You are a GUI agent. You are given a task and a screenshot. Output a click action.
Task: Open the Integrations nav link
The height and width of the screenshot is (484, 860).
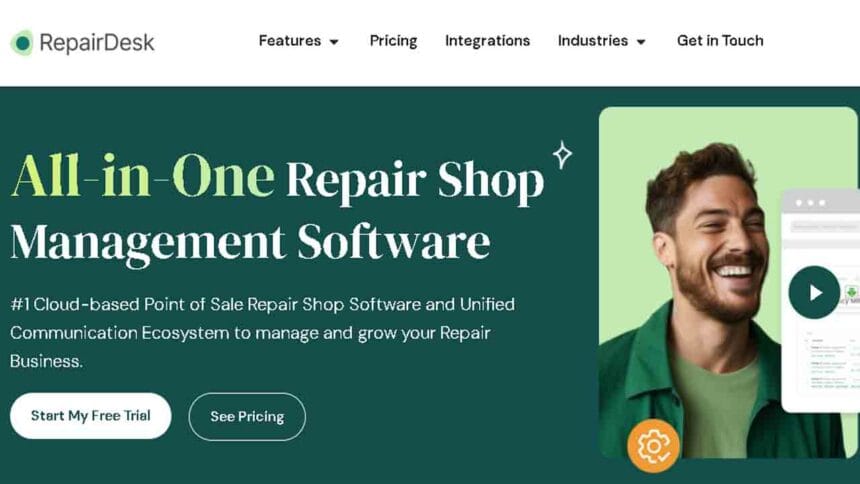tap(488, 41)
